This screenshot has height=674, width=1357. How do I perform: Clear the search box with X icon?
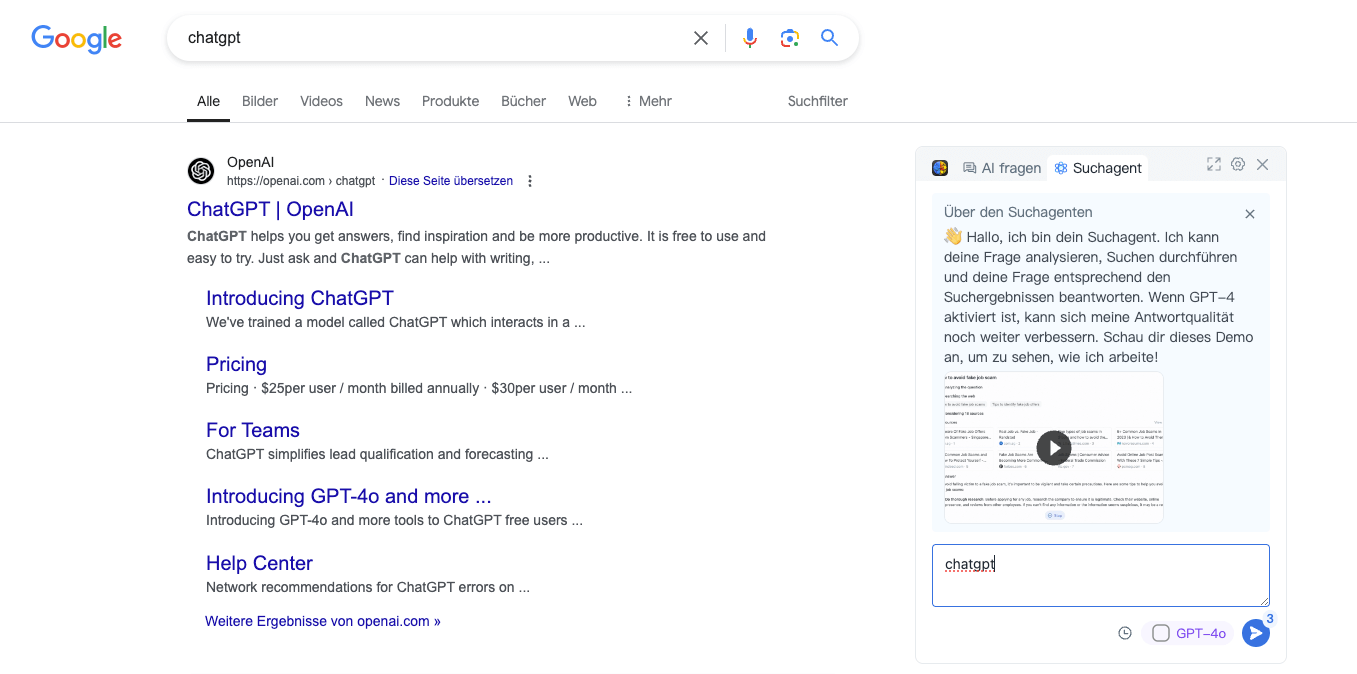coord(701,38)
